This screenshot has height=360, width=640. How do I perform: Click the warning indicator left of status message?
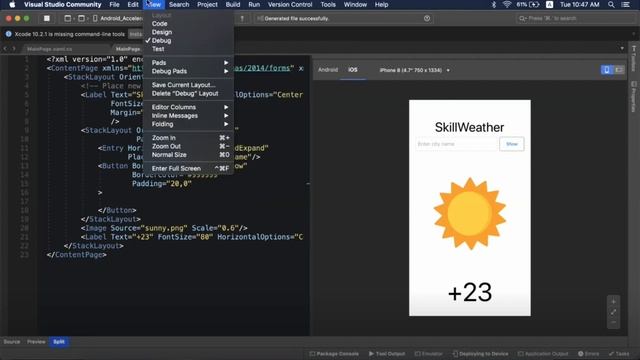pyautogui.click(x=242, y=18)
